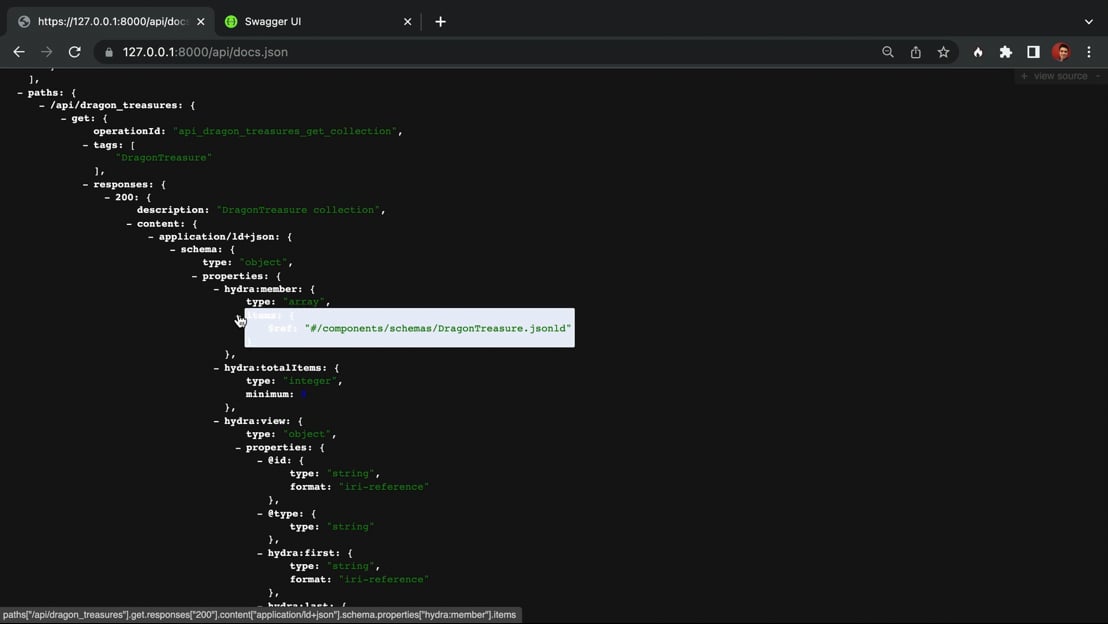
Task: Collapse the responses node
Action: (x=86, y=184)
